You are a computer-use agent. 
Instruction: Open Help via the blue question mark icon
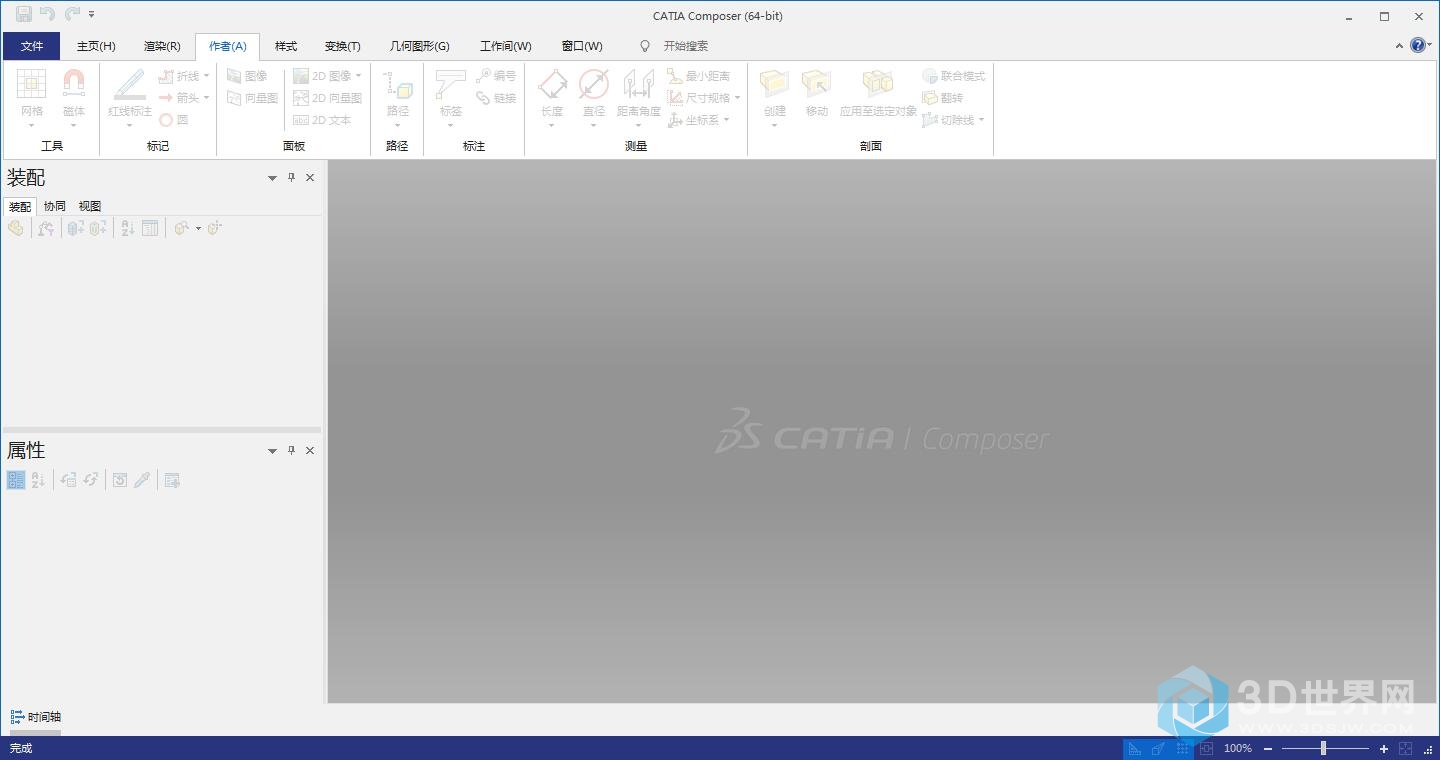[x=1418, y=45]
